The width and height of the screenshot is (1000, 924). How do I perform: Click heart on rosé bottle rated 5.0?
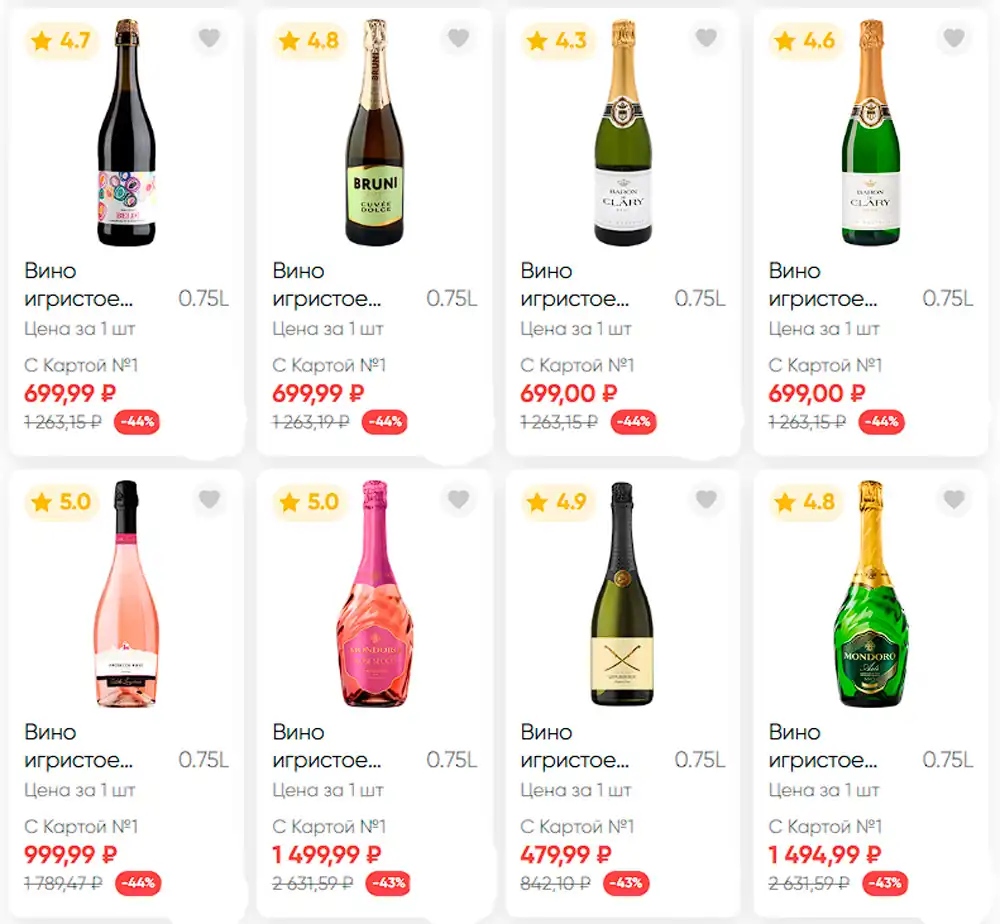click(209, 499)
